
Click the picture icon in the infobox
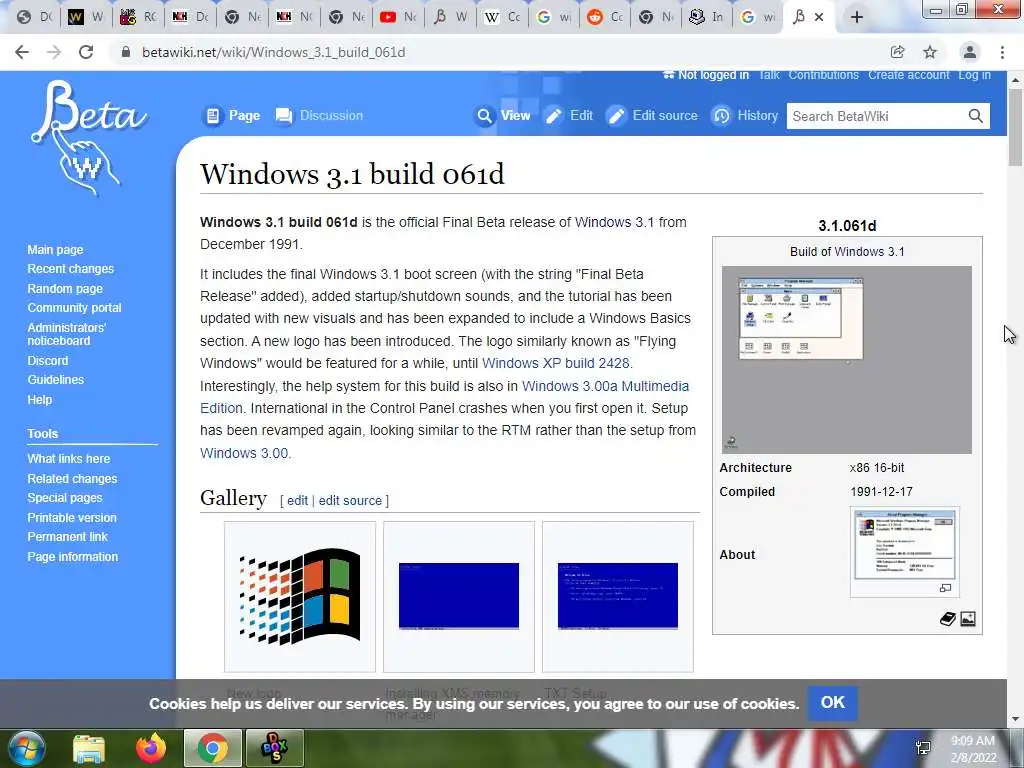(968, 618)
